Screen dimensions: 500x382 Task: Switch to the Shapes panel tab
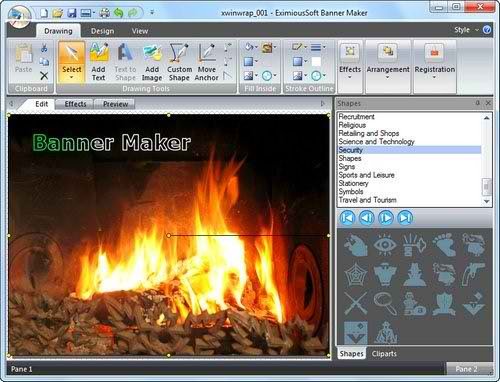[351, 354]
